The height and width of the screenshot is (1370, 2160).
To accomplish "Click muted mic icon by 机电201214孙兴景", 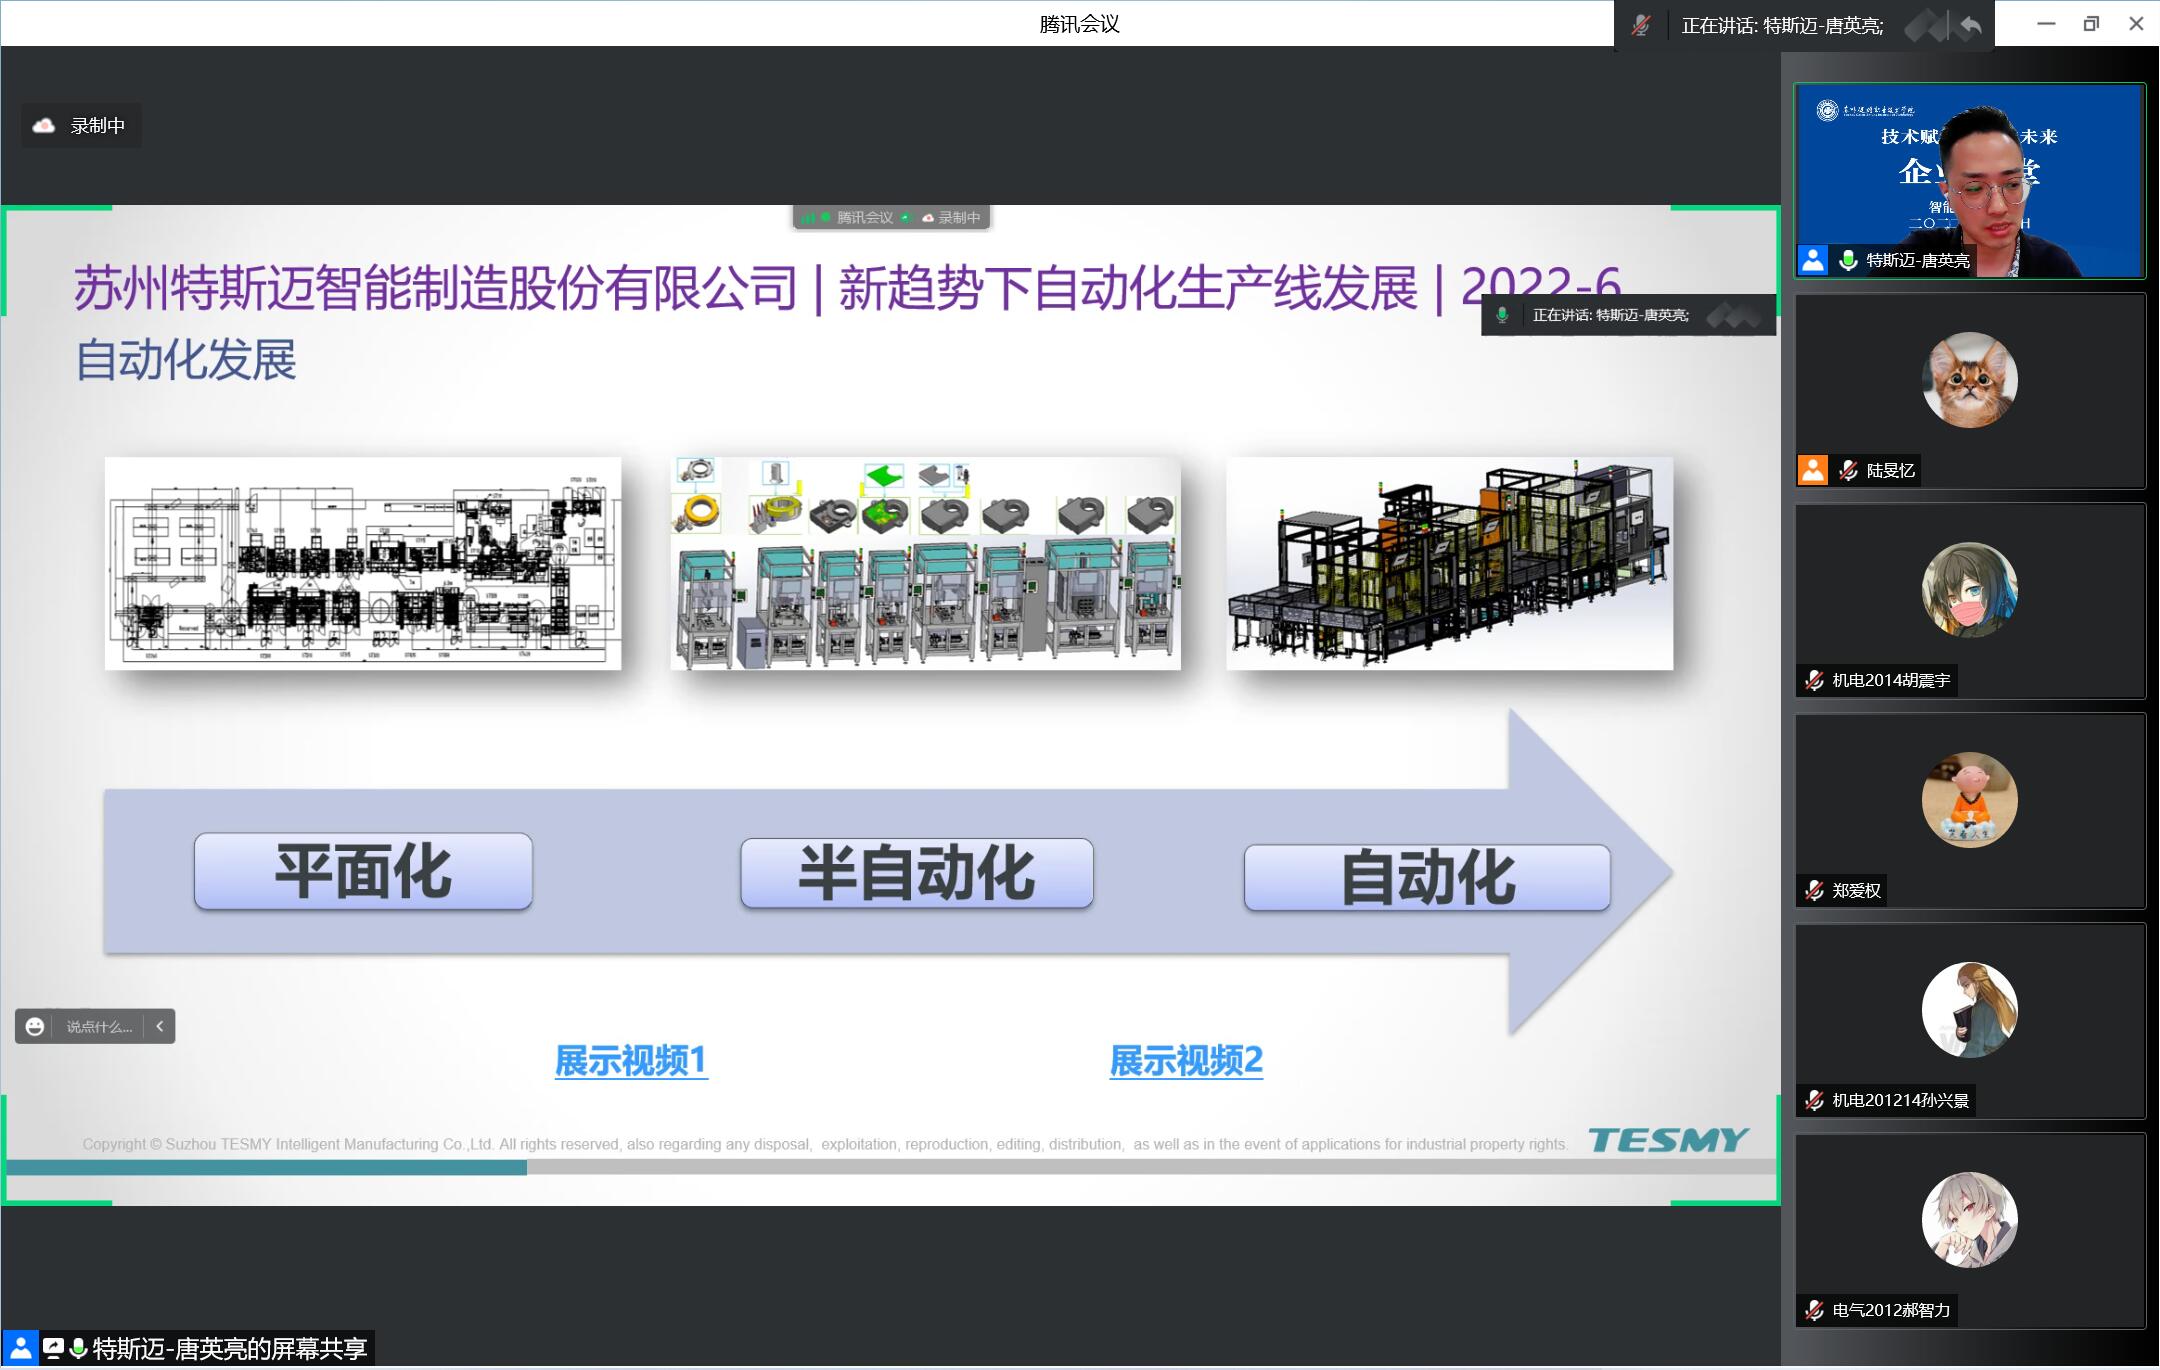I will (x=1814, y=1101).
